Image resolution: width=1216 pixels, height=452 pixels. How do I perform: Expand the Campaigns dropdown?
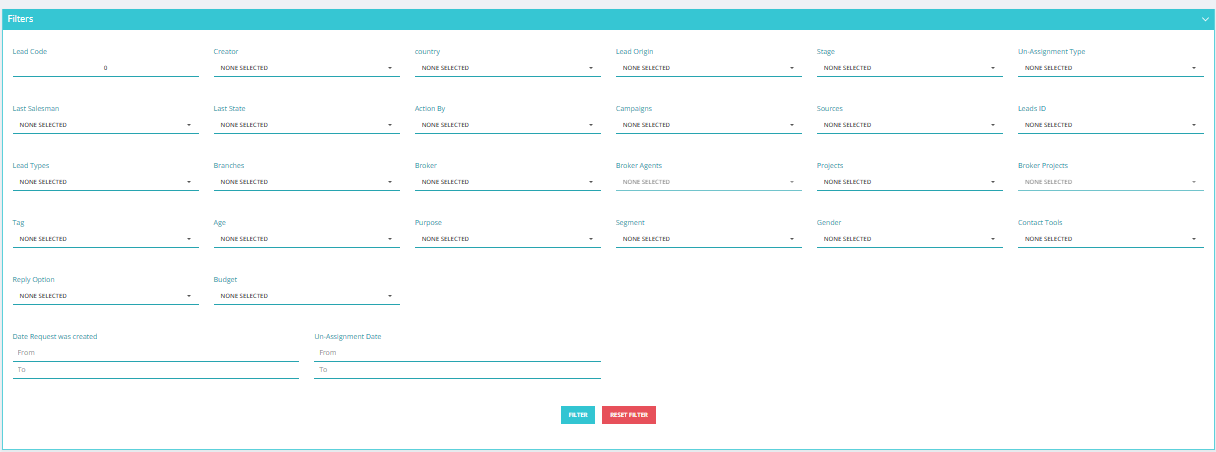coord(709,125)
